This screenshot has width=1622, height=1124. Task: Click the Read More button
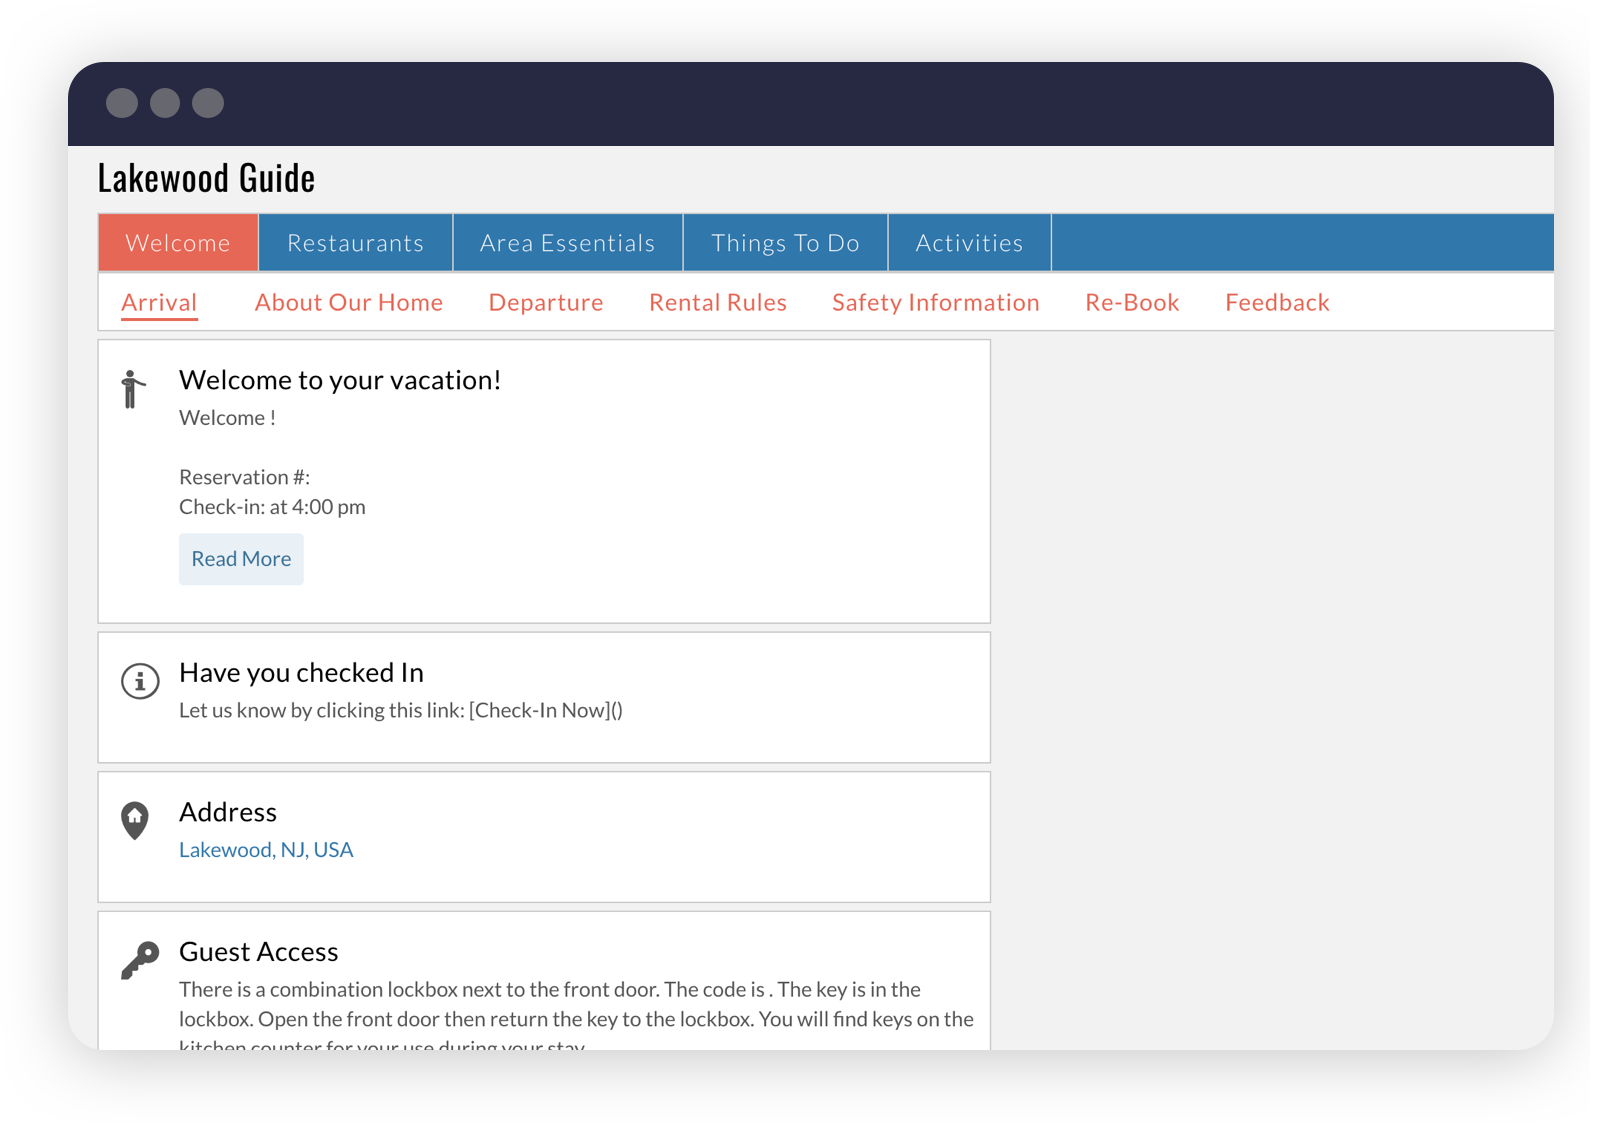point(241,559)
